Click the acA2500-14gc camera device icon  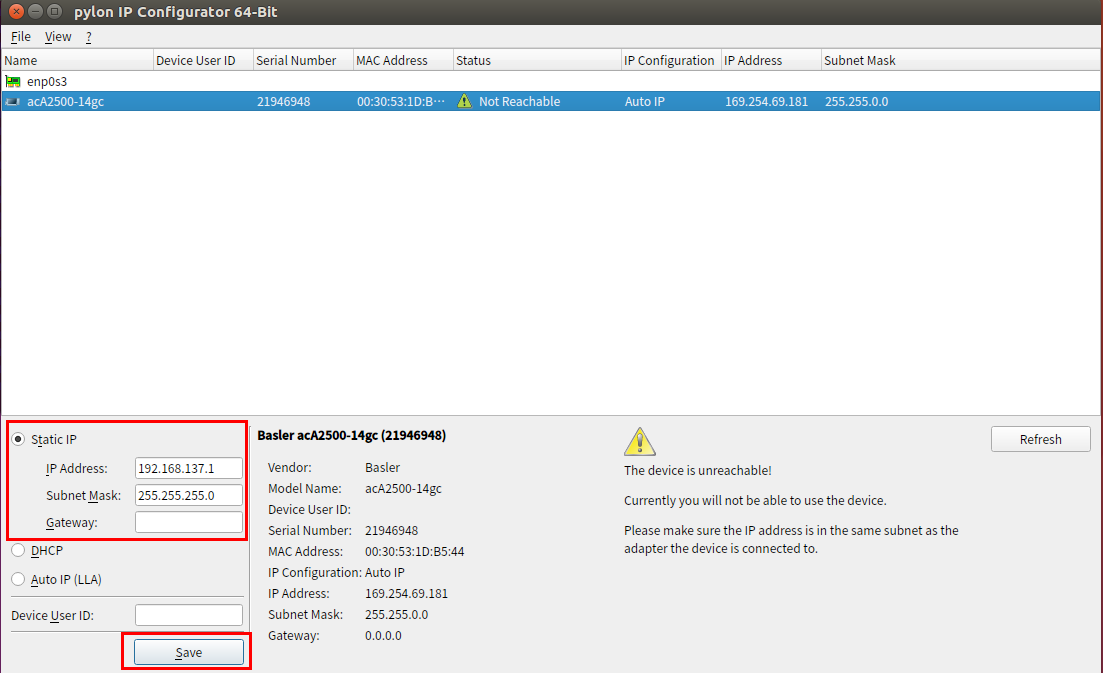click(x=13, y=102)
